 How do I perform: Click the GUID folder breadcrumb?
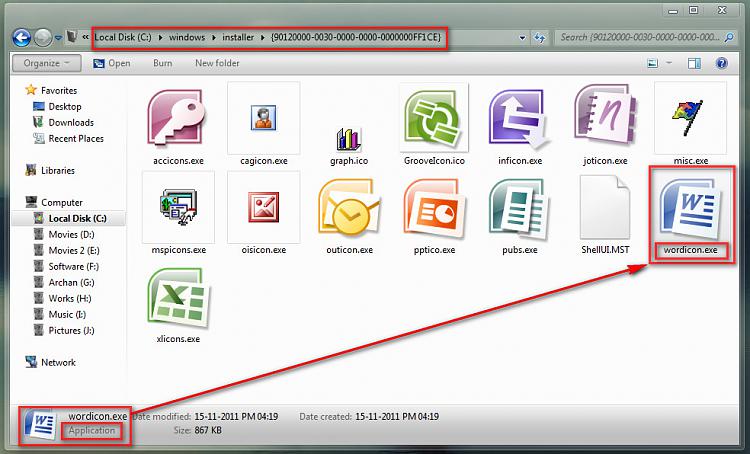tap(356, 37)
